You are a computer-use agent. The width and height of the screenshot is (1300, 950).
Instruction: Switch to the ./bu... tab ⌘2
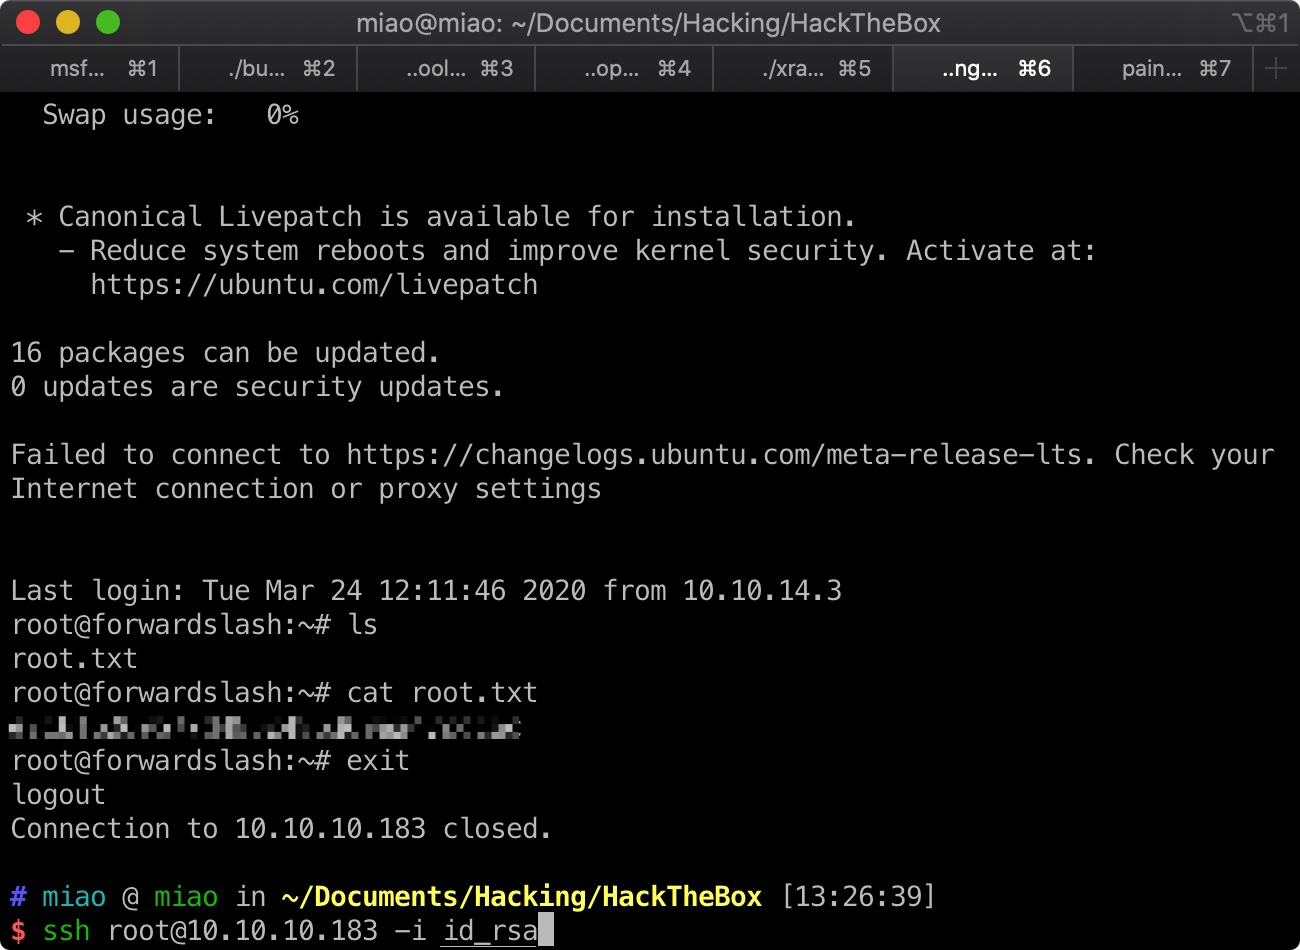tap(268, 68)
